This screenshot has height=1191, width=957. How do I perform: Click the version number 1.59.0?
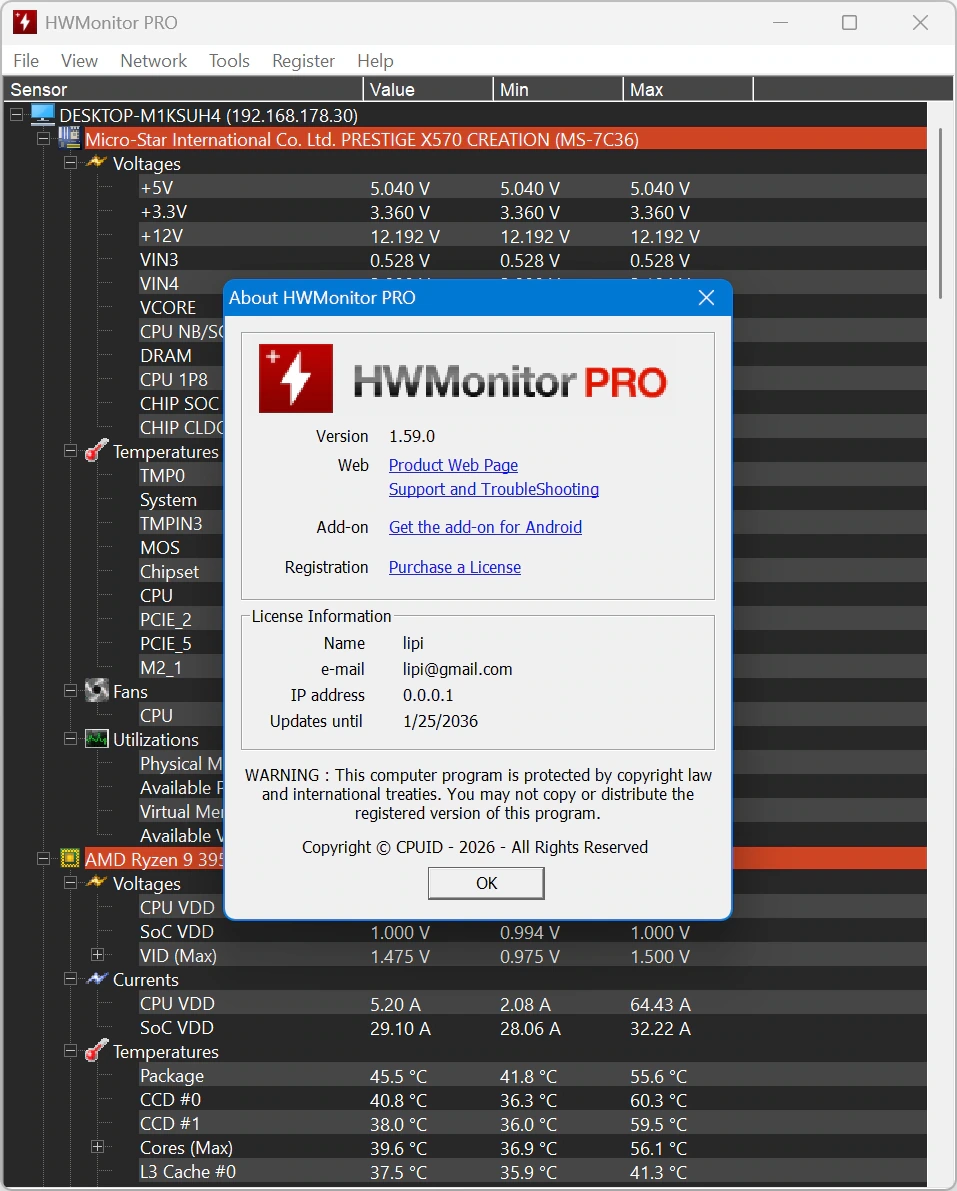412,436
